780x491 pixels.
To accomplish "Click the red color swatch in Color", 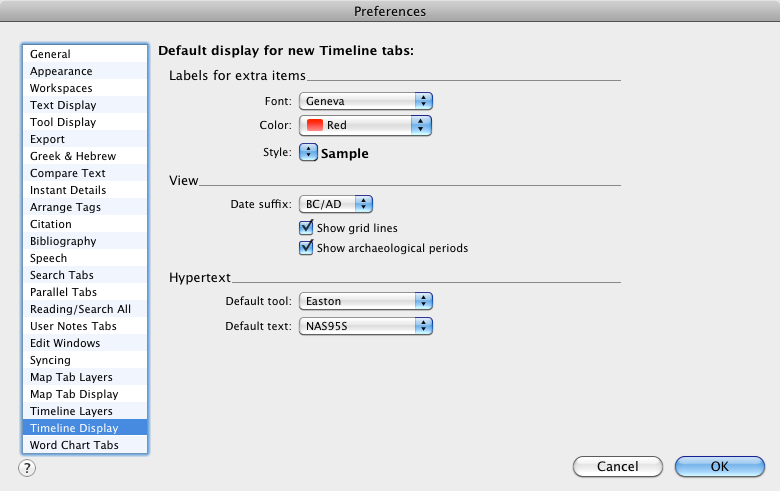I will [x=315, y=125].
